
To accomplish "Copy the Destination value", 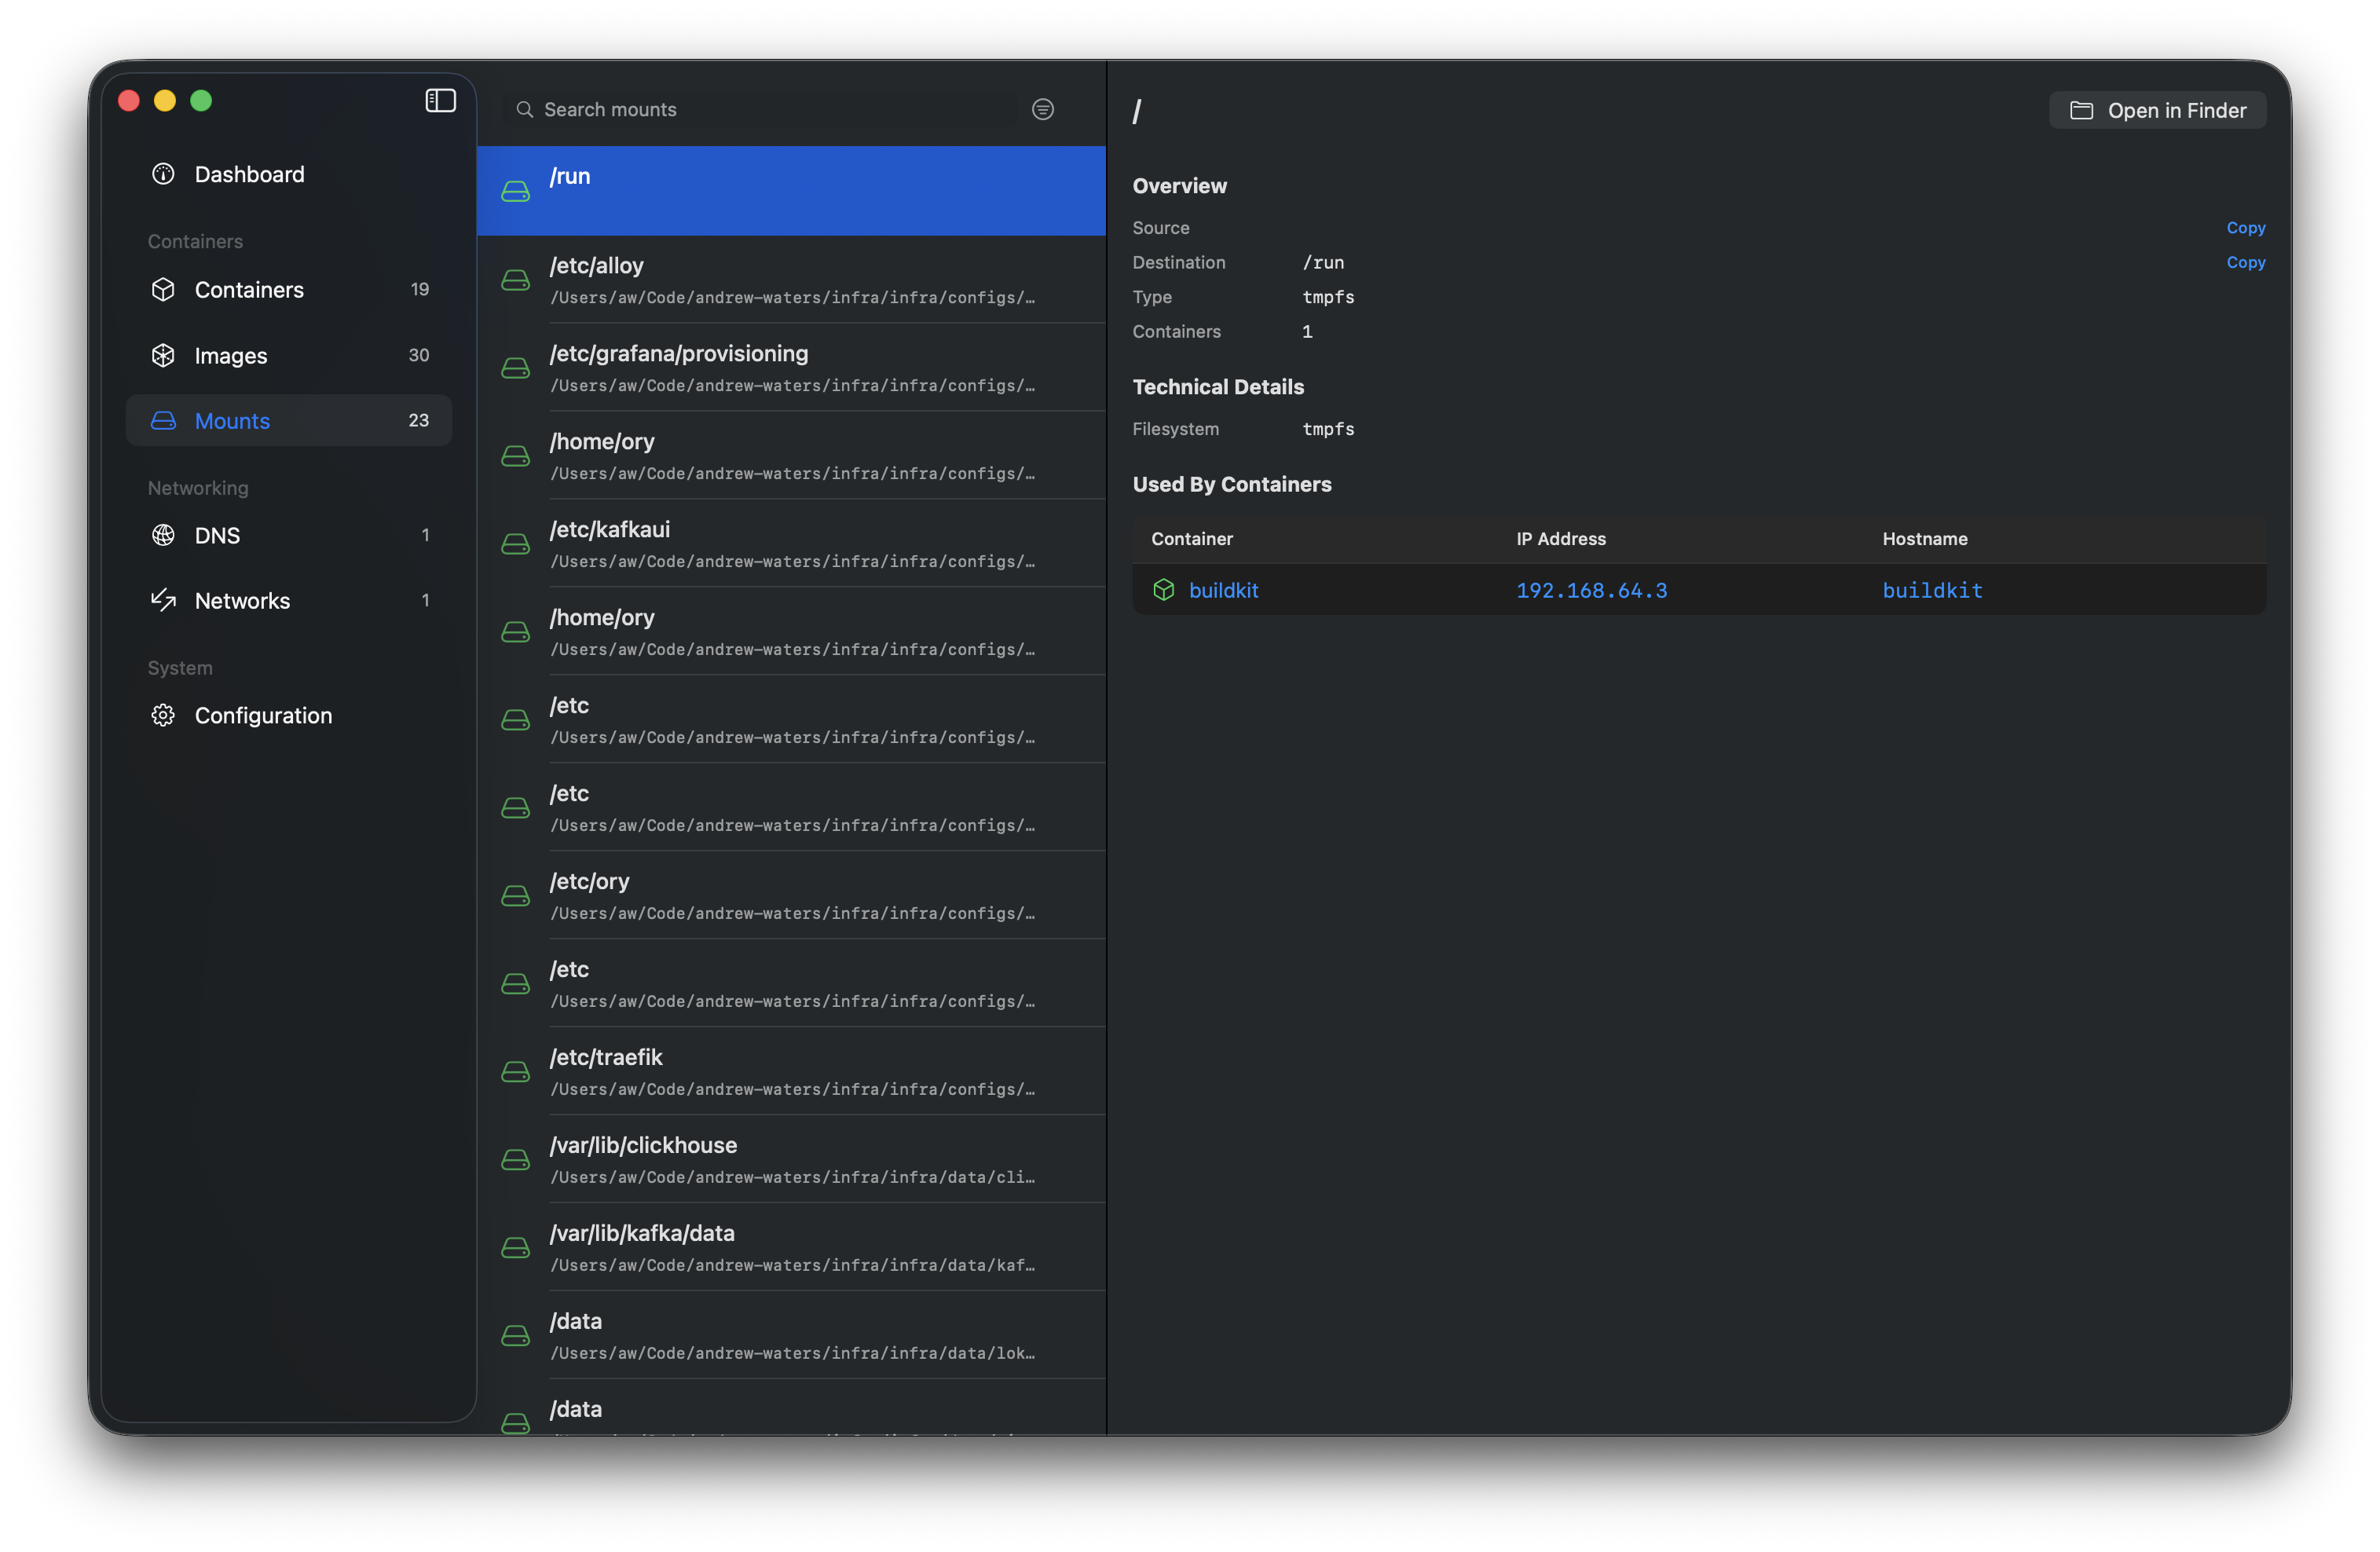I will [2245, 262].
